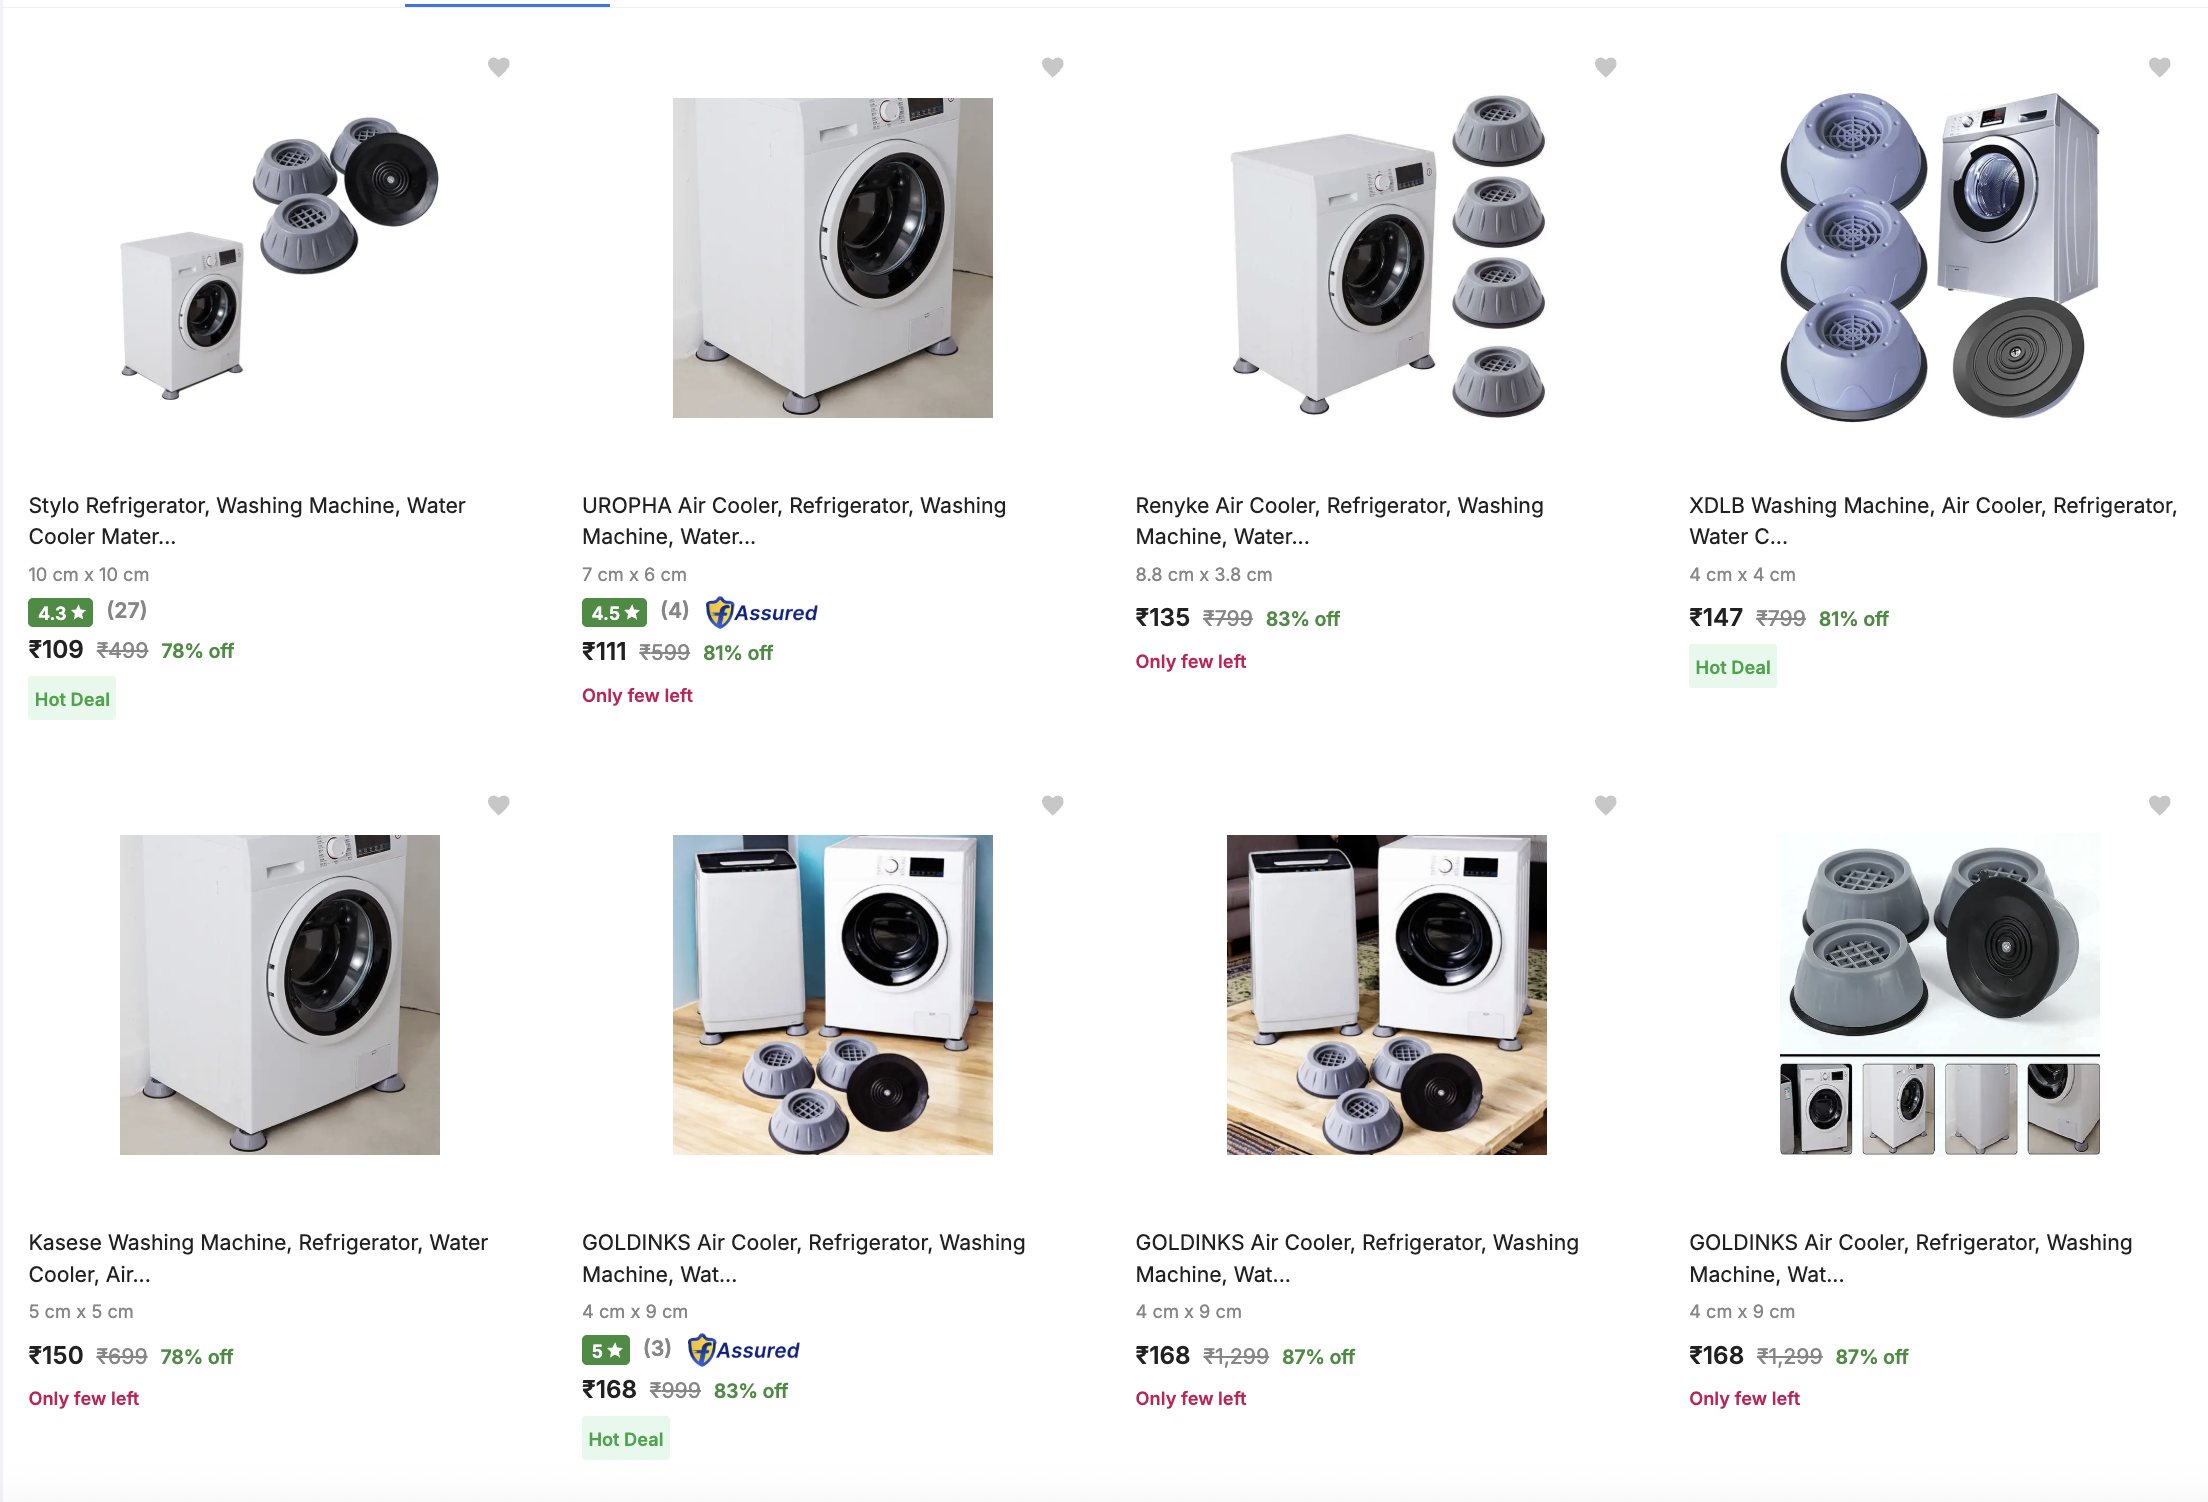Click heart icon on XDLB Washing Machine
Image resolution: width=2208 pixels, height=1502 pixels.
click(x=2159, y=67)
